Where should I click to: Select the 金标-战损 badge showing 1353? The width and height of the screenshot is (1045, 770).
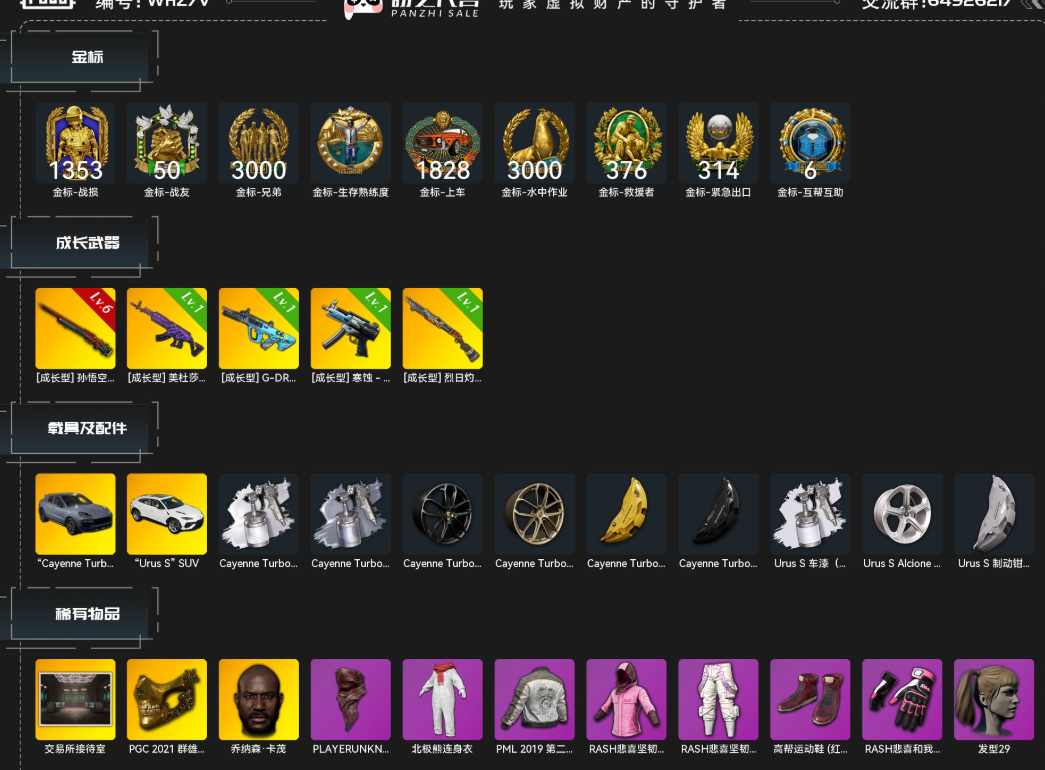pos(75,143)
